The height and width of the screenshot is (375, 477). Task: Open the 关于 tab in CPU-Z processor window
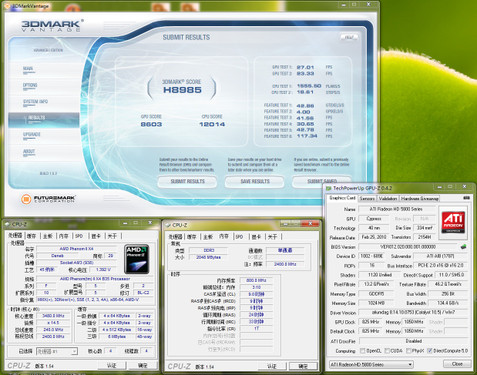click(x=112, y=236)
